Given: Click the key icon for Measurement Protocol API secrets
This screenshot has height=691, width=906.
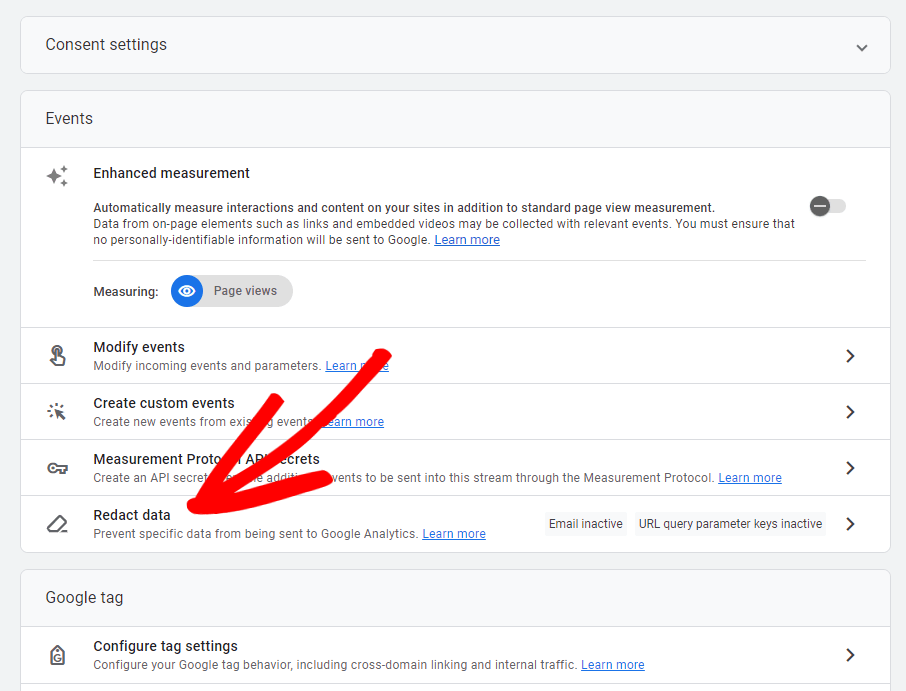Looking at the screenshot, I should (x=57, y=467).
